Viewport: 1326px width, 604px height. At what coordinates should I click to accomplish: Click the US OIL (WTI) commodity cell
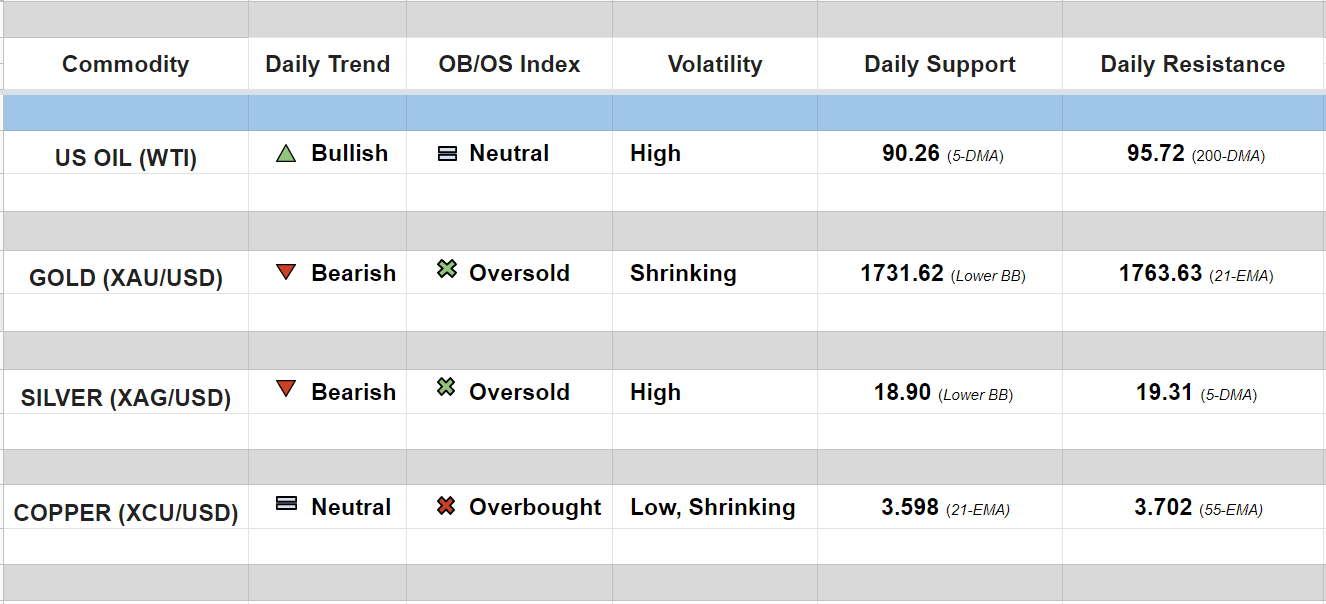click(125, 158)
